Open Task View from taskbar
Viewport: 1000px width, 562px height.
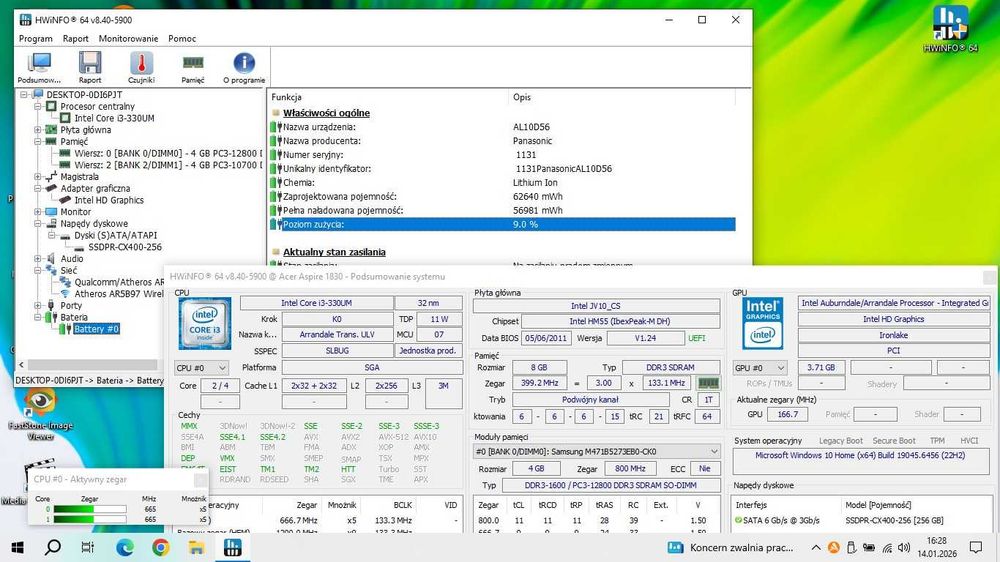click(88, 547)
